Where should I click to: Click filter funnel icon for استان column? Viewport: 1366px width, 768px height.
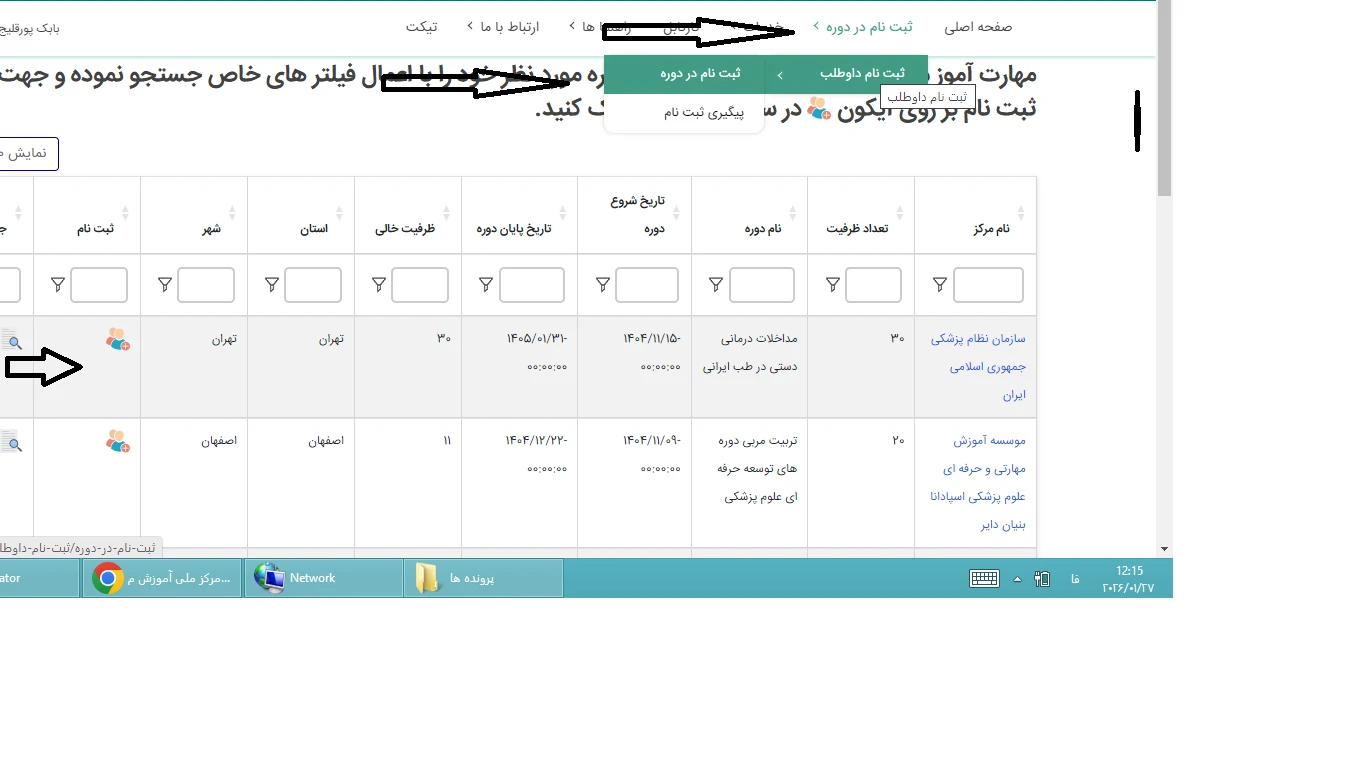coord(272,285)
